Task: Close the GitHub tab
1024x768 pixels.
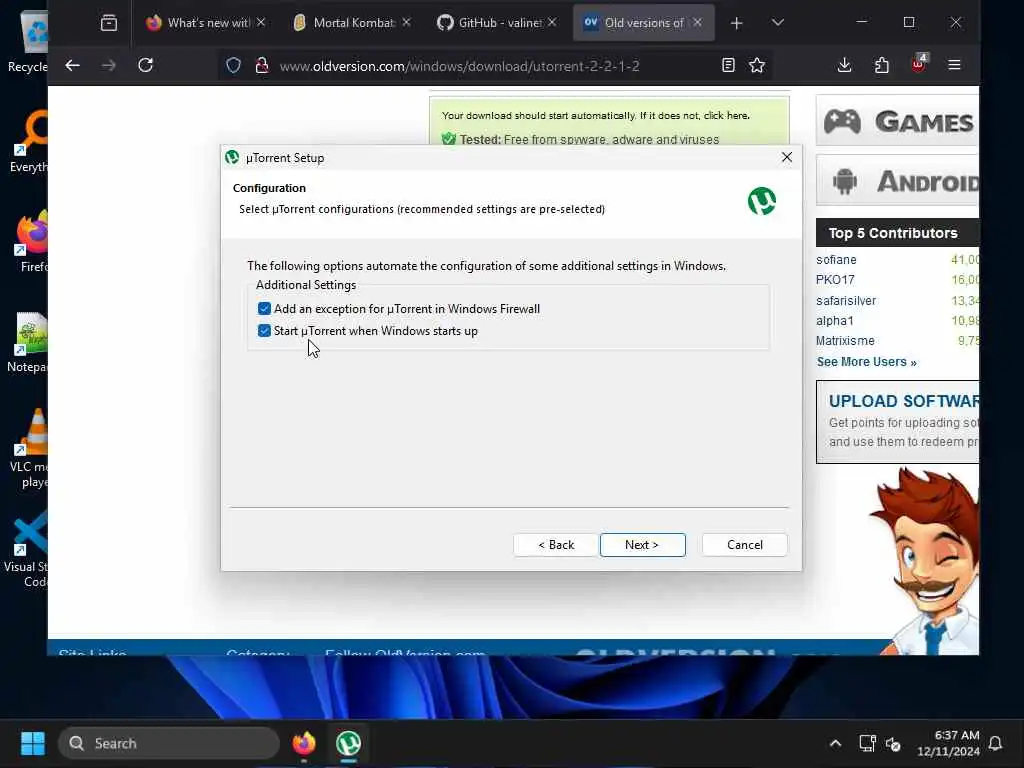Action: coord(552,23)
